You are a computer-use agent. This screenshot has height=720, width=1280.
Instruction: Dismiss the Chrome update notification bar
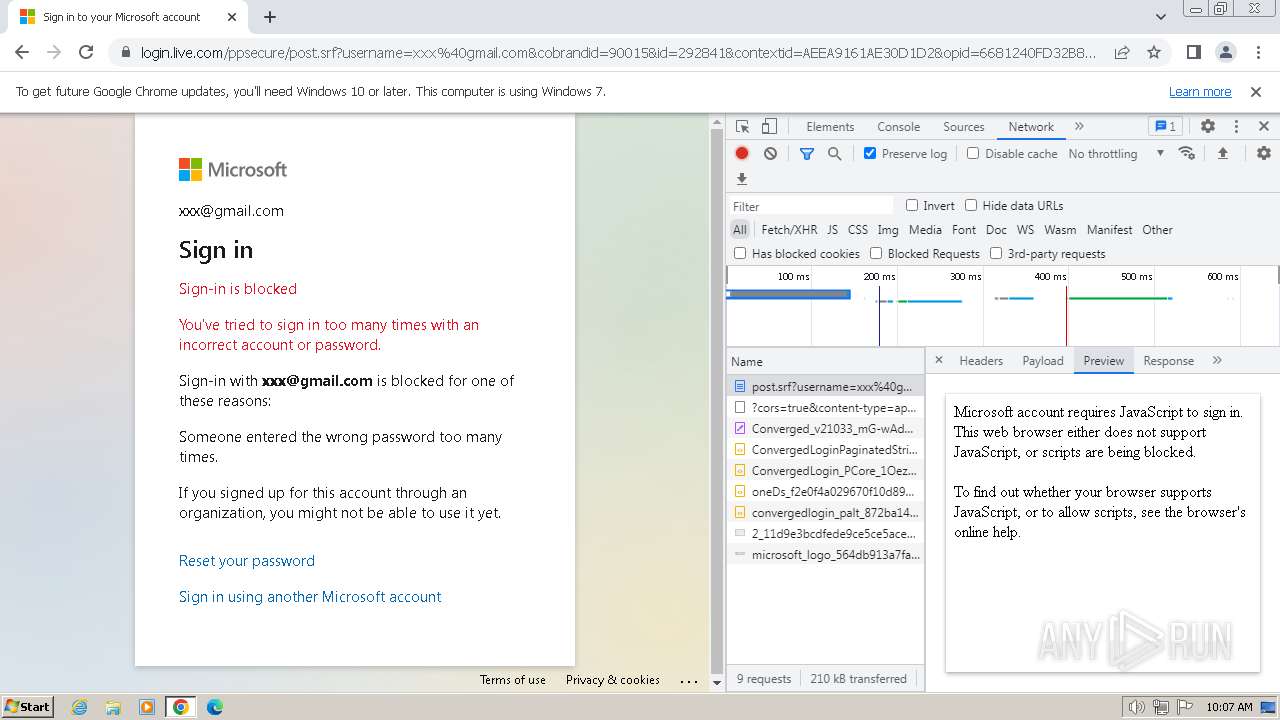(1256, 91)
